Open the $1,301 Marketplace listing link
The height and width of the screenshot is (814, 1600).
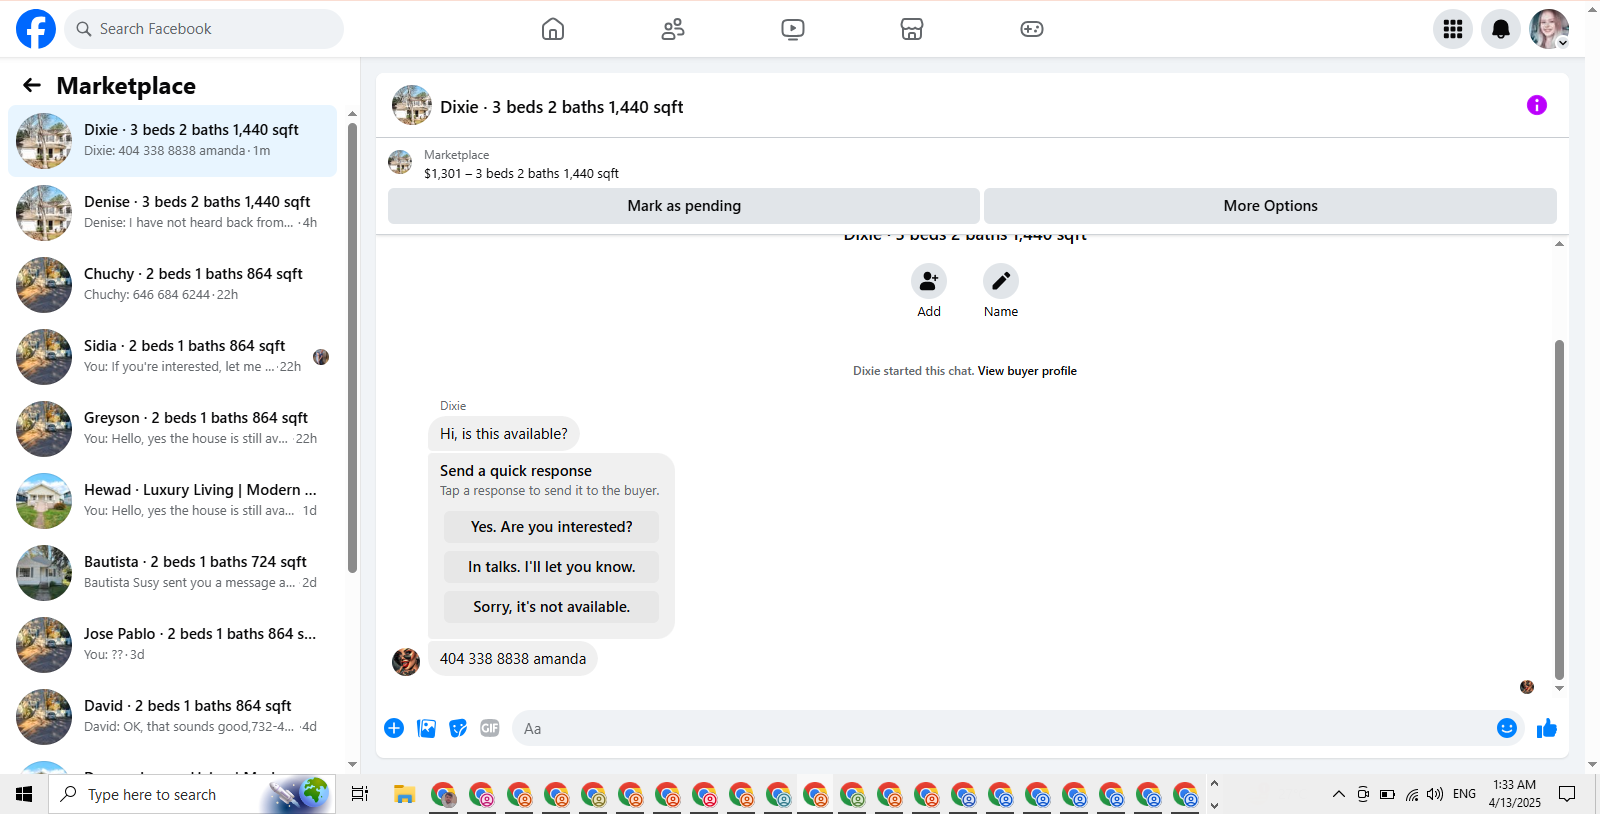coord(521,174)
